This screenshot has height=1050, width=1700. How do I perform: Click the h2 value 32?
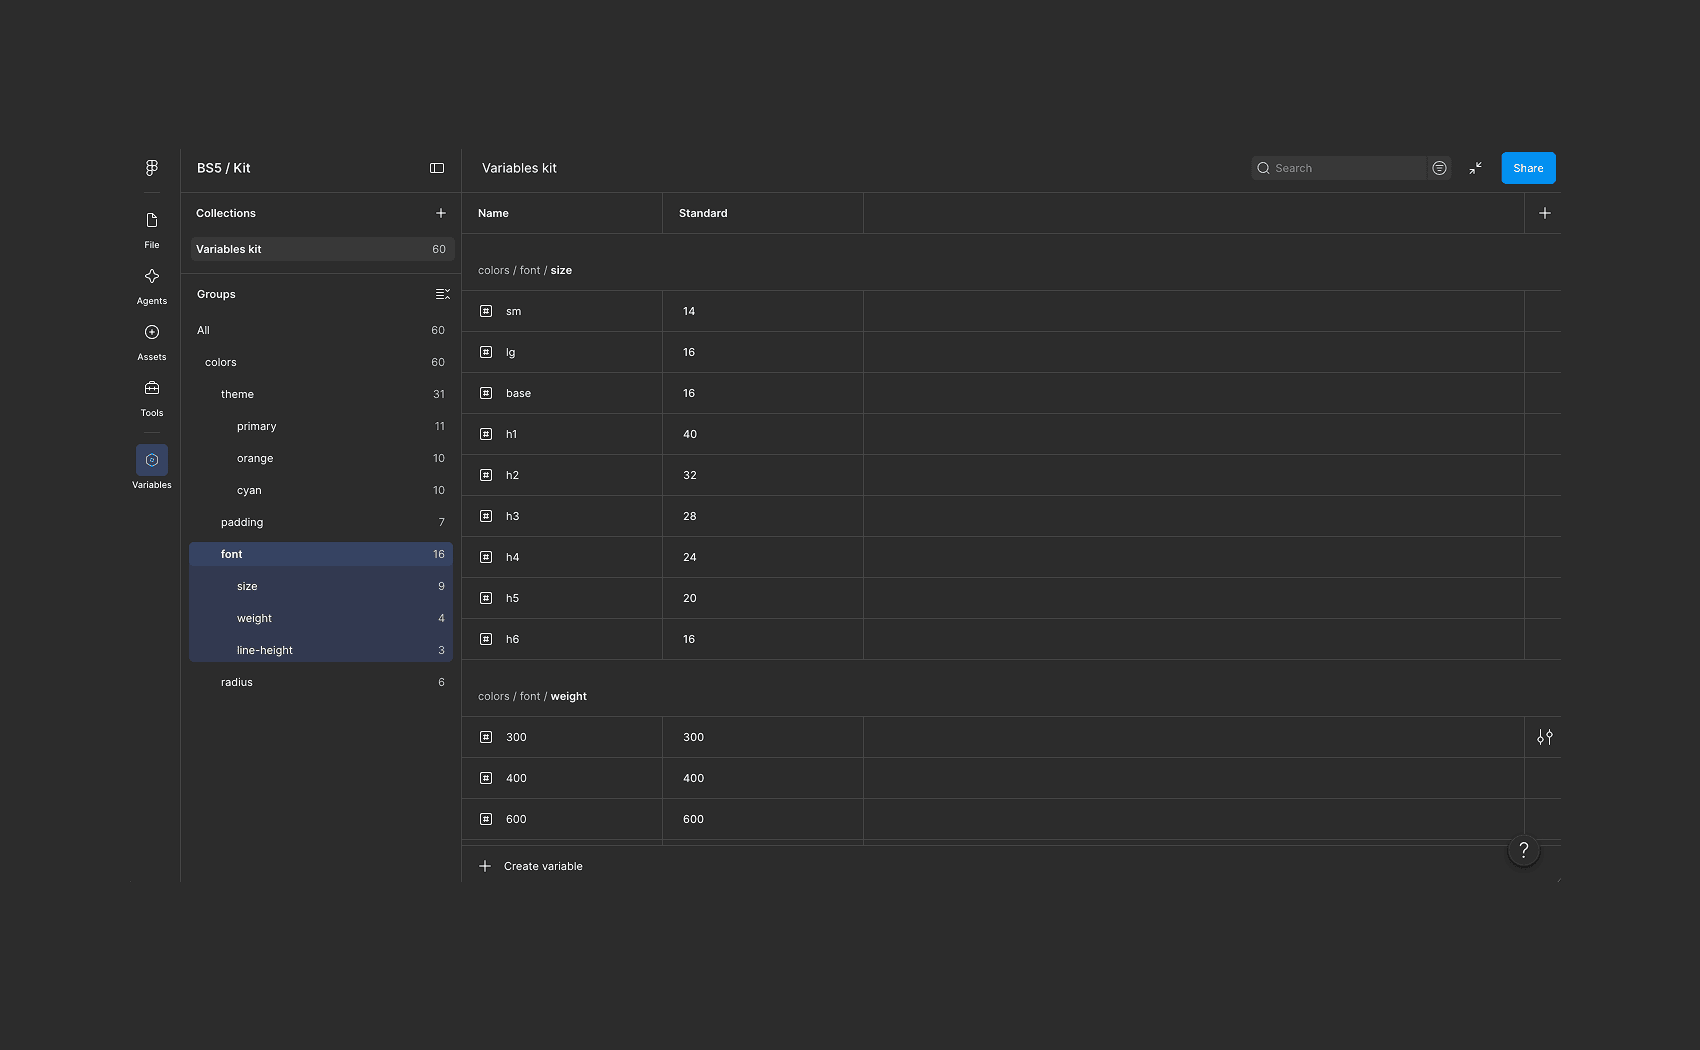click(x=690, y=475)
